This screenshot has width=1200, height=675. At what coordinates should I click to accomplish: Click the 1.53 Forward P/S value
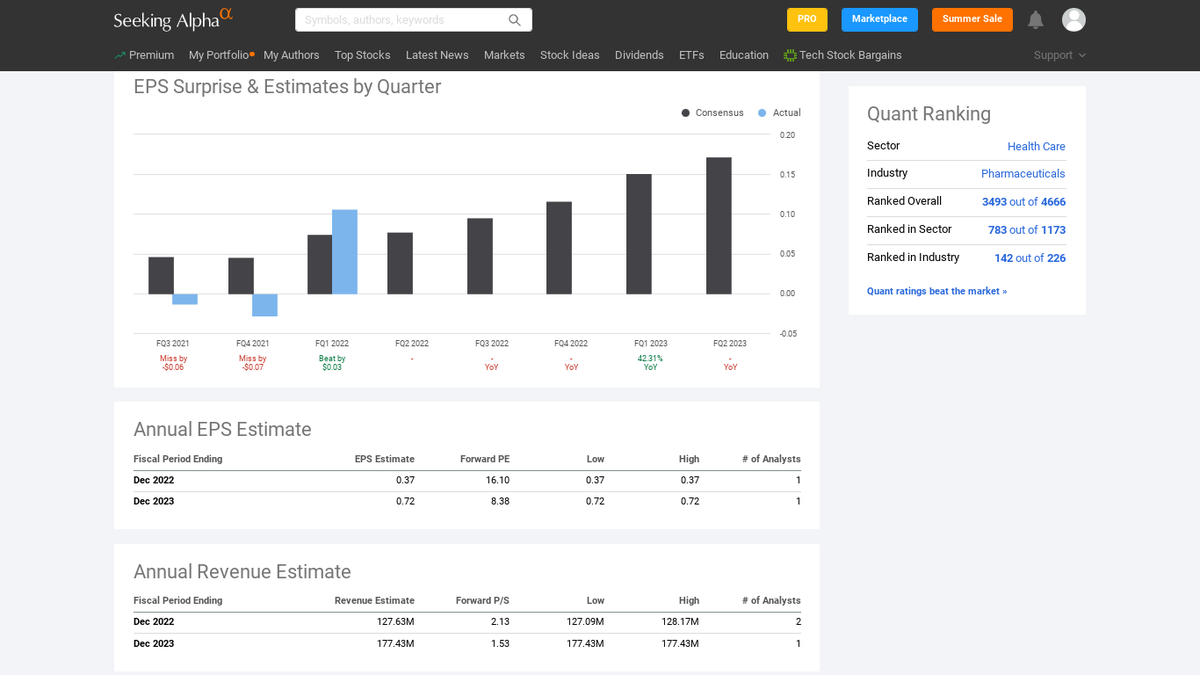click(500, 643)
